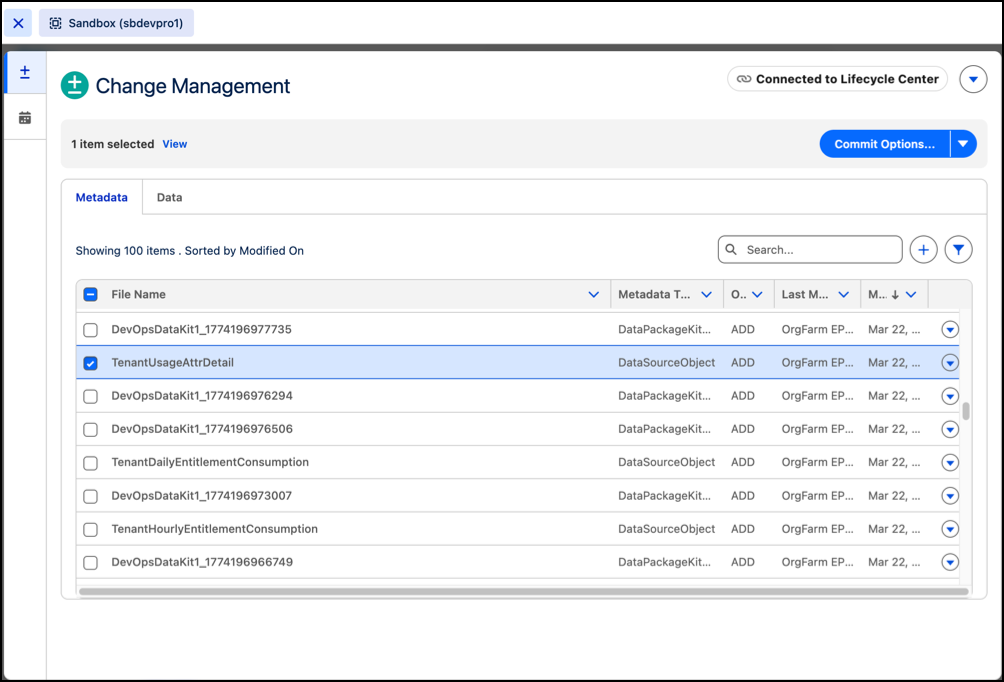1004x682 pixels.
Task: Click the TenantHourlyEntitlementConsumption file name
Action: pyautogui.click(x=215, y=529)
